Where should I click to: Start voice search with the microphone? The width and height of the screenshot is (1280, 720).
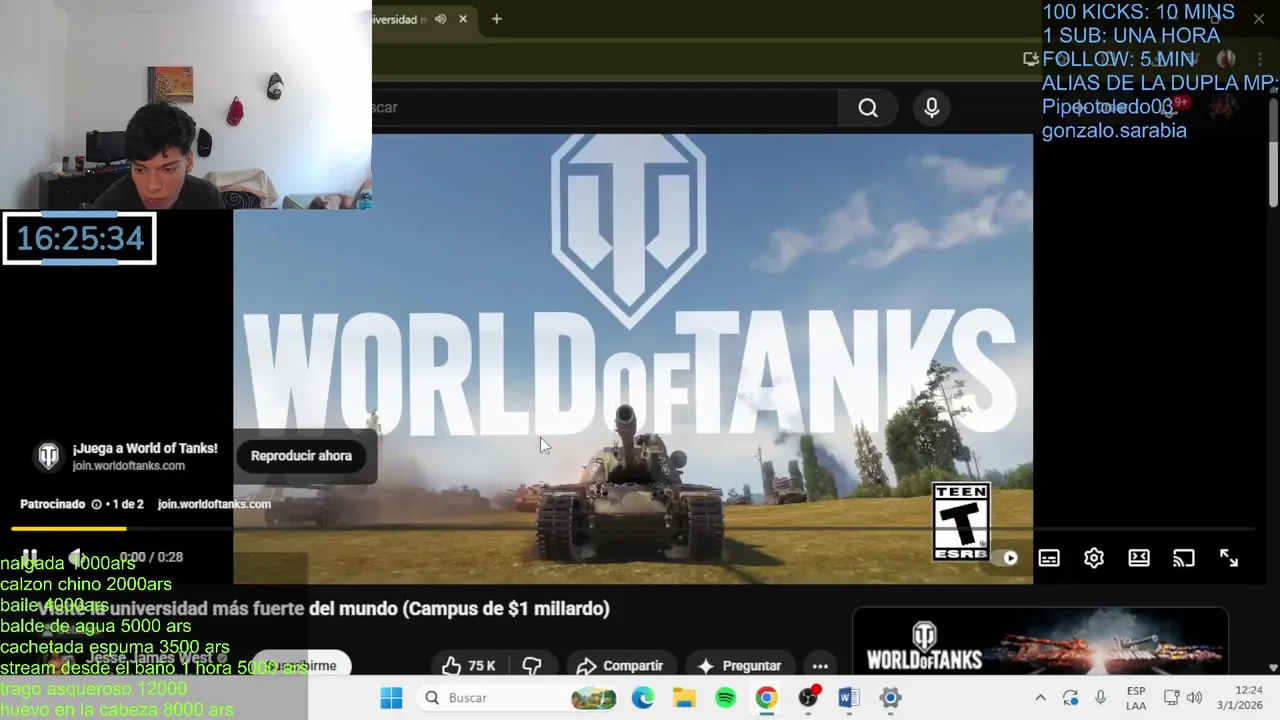point(932,108)
